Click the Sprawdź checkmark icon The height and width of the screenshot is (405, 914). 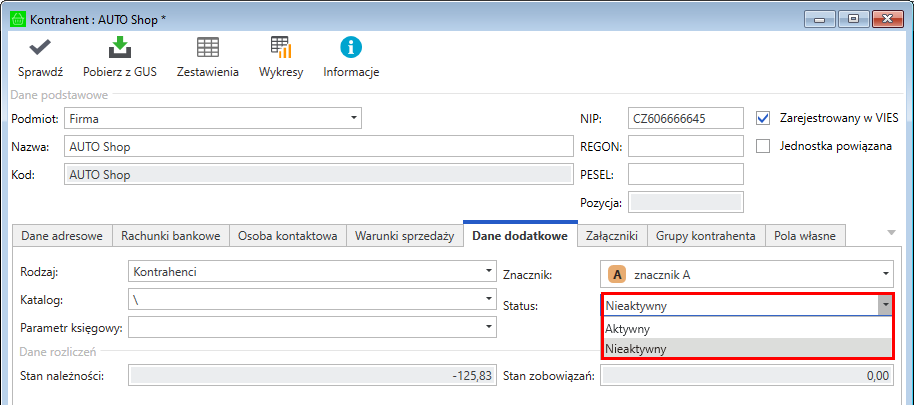pos(40,48)
